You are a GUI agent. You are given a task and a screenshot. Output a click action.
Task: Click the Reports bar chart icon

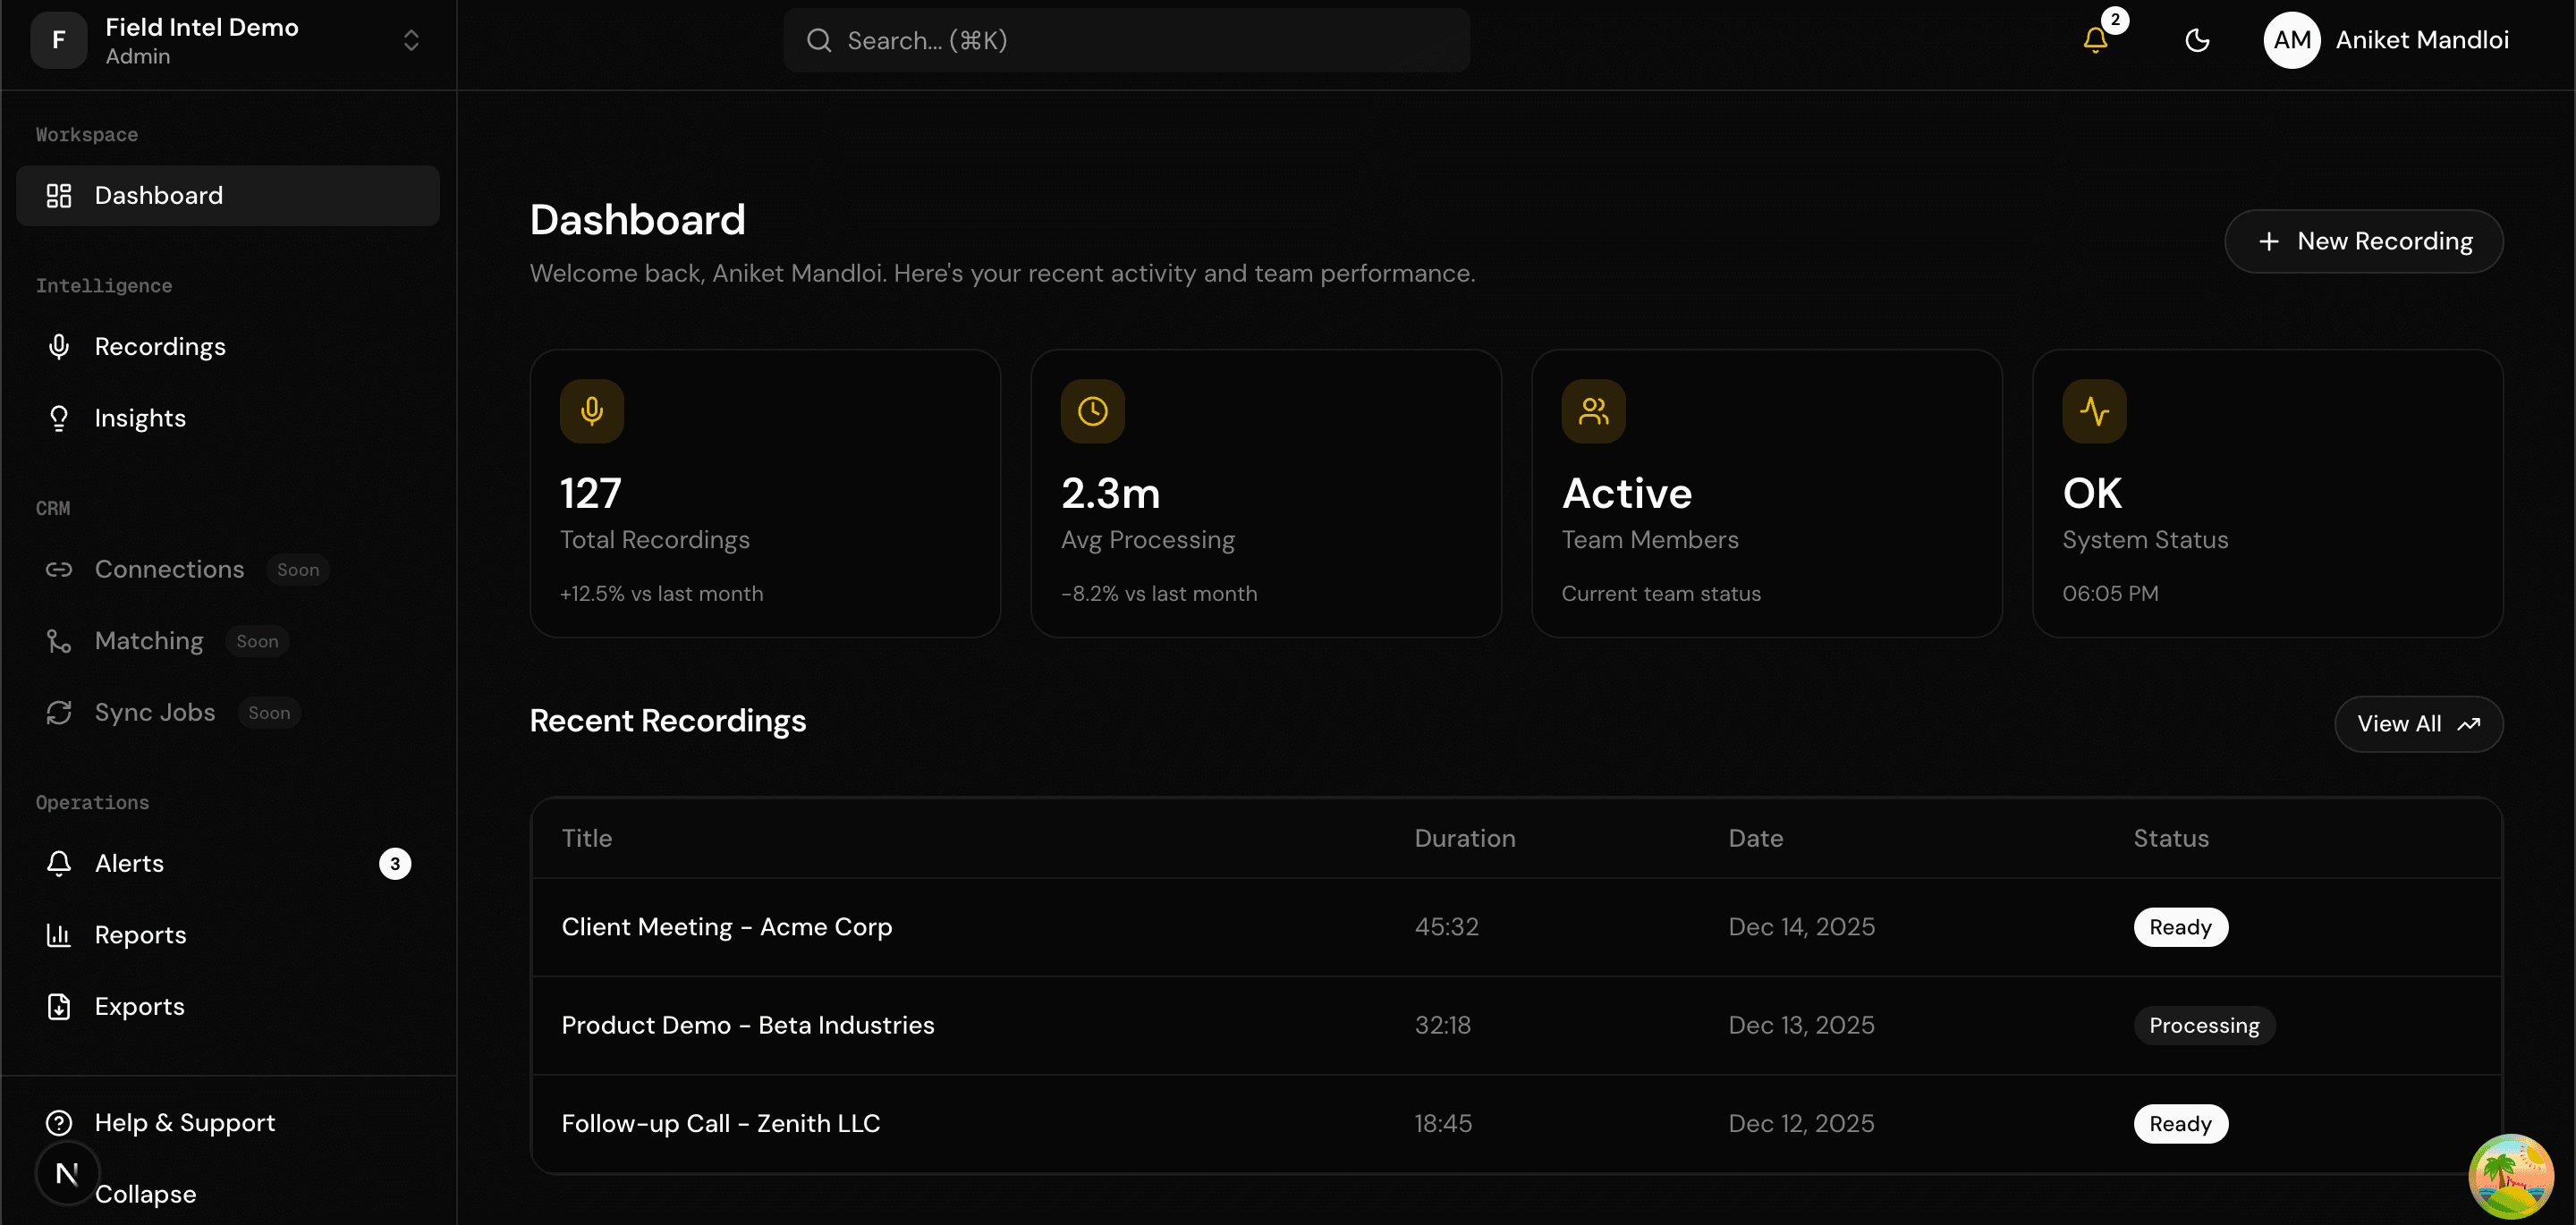tap(59, 935)
